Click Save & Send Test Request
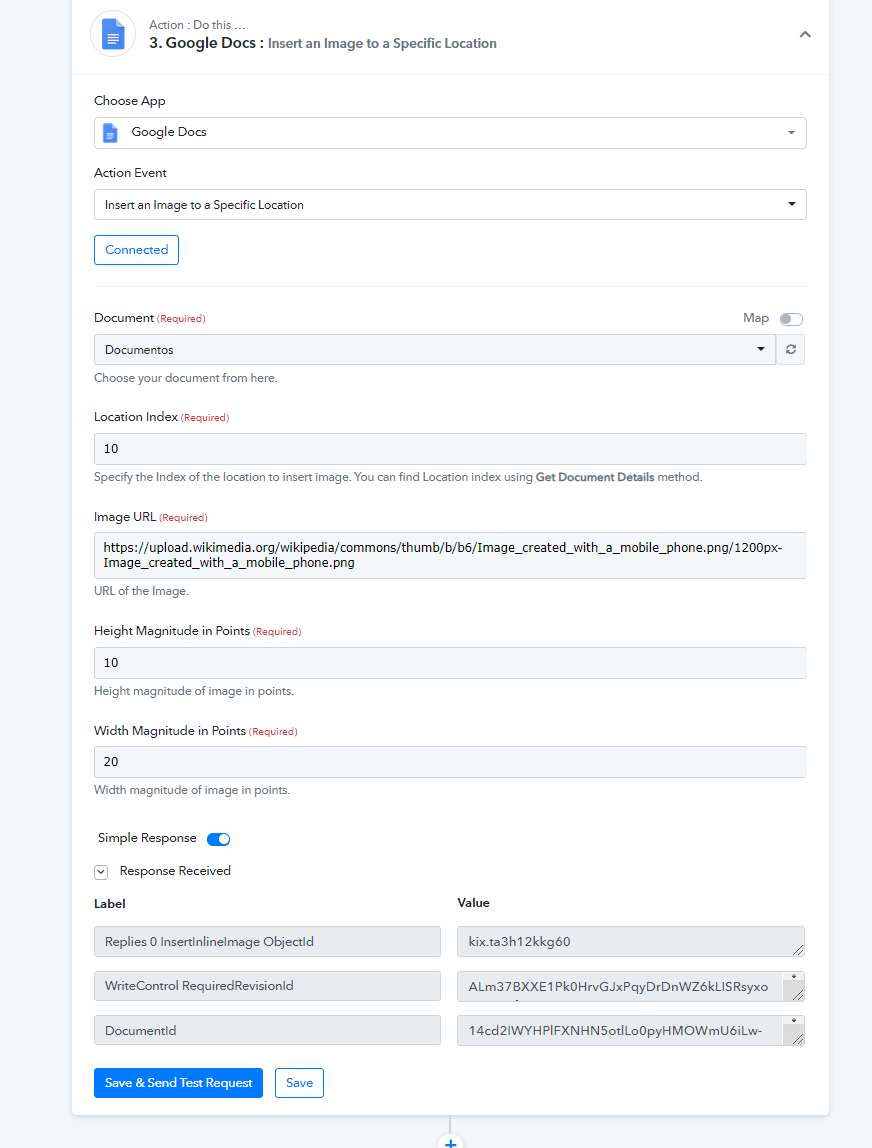The height and width of the screenshot is (1148, 872). [x=178, y=1083]
